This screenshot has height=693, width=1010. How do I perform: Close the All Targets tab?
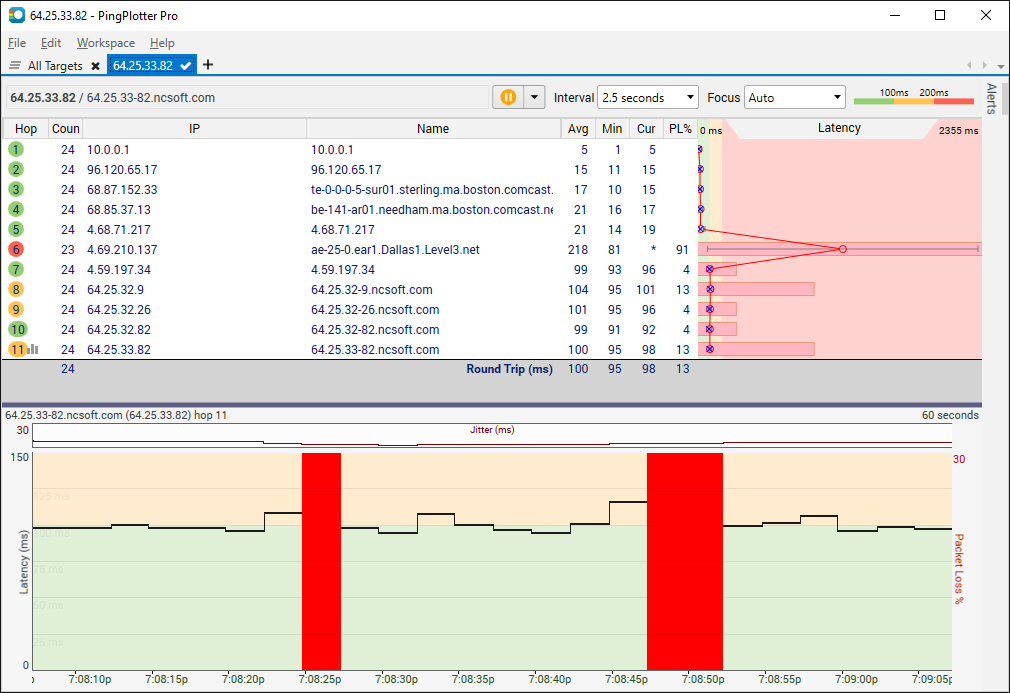click(95, 66)
